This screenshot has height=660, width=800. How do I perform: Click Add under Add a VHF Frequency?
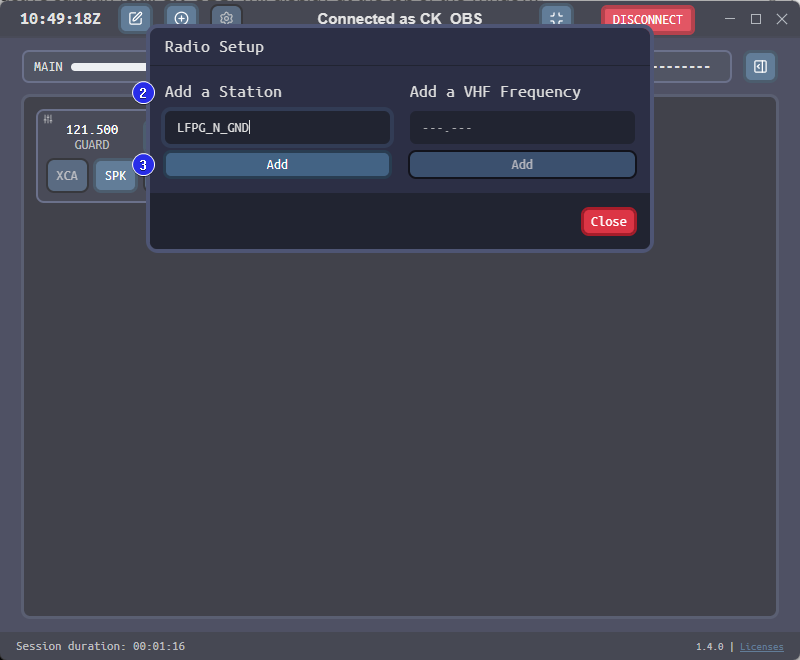[x=522, y=164]
